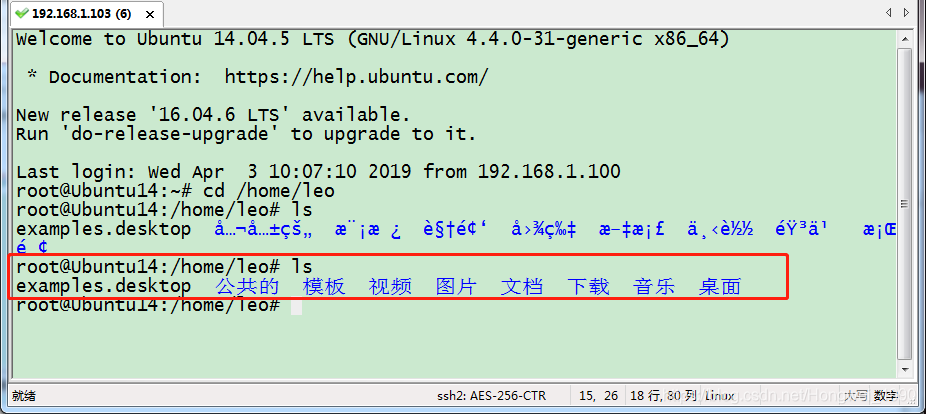Click the green connected checkmark on session tab
This screenshot has width=926, height=414.
(22, 12)
